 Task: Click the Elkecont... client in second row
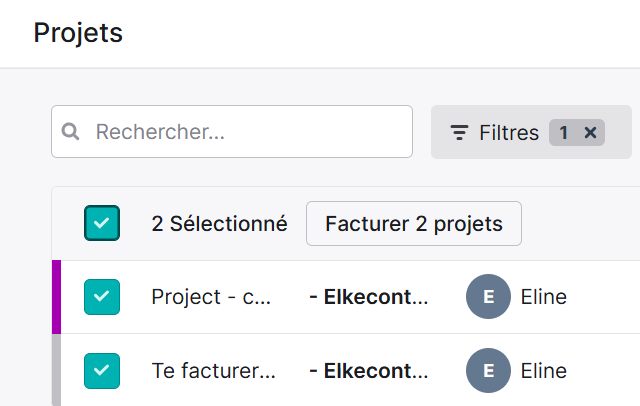click(369, 371)
